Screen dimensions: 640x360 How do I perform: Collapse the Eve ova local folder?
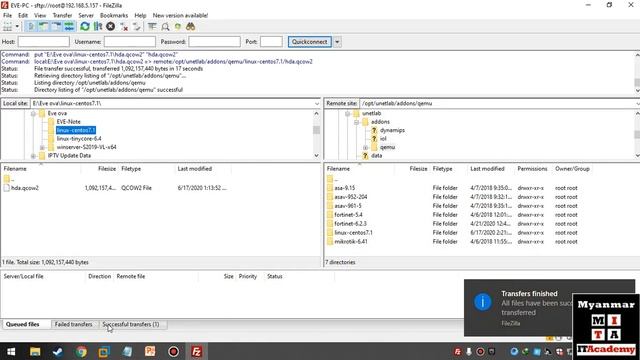pyautogui.click(x=33, y=113)
